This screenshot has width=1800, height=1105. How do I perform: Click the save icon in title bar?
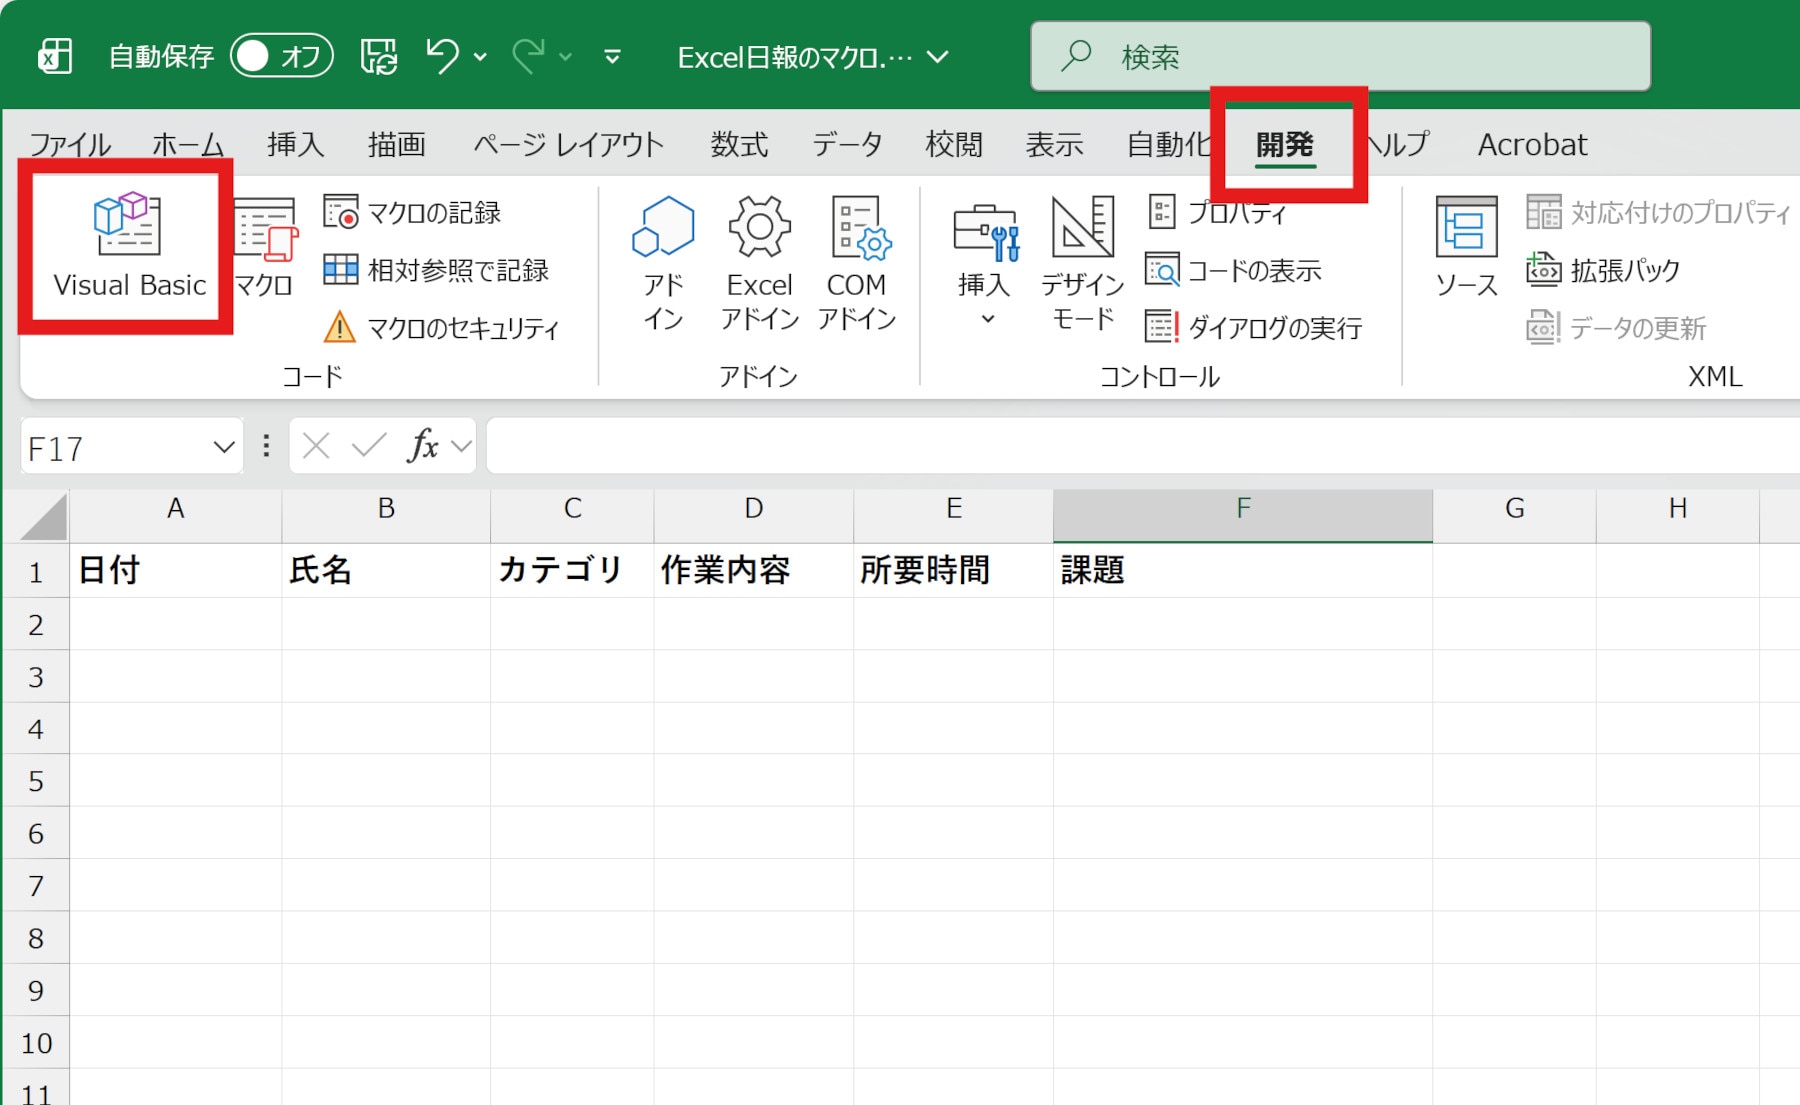[x=378, y=57]
